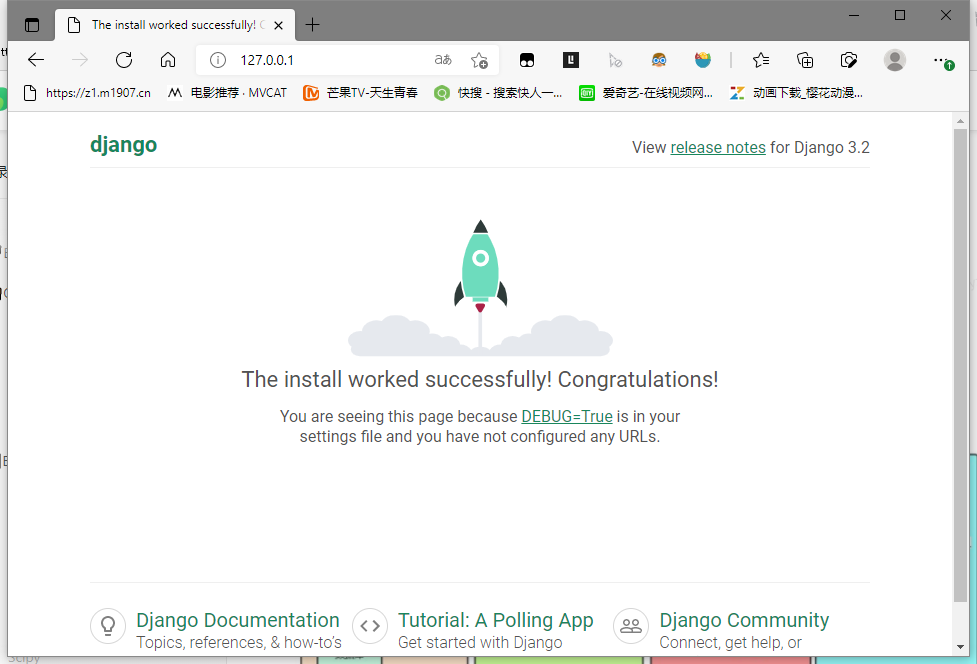The height and width of the screenshot is (664, 977).
Task: Open the Django Documentation link
Action: click(238, 620)
